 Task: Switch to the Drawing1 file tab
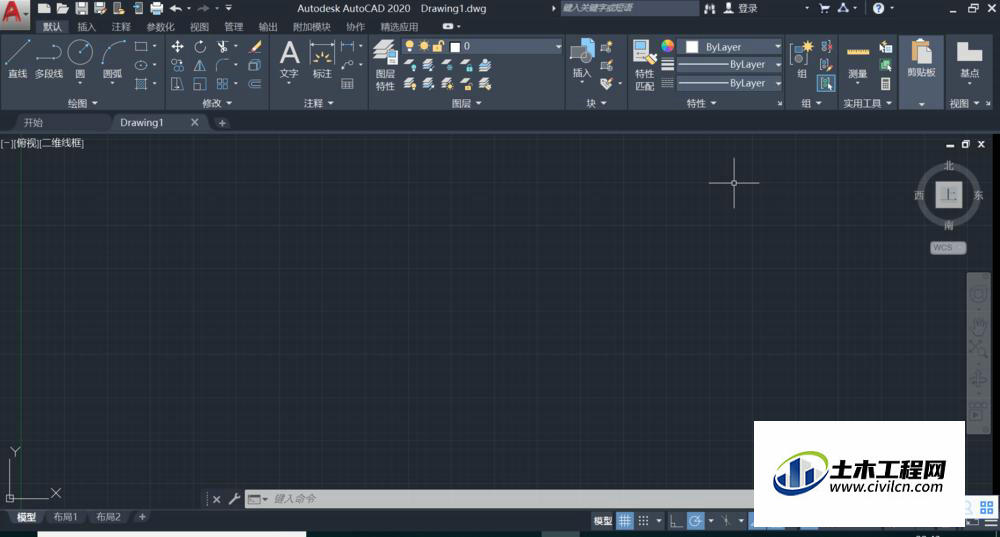[x=142, y=122]
